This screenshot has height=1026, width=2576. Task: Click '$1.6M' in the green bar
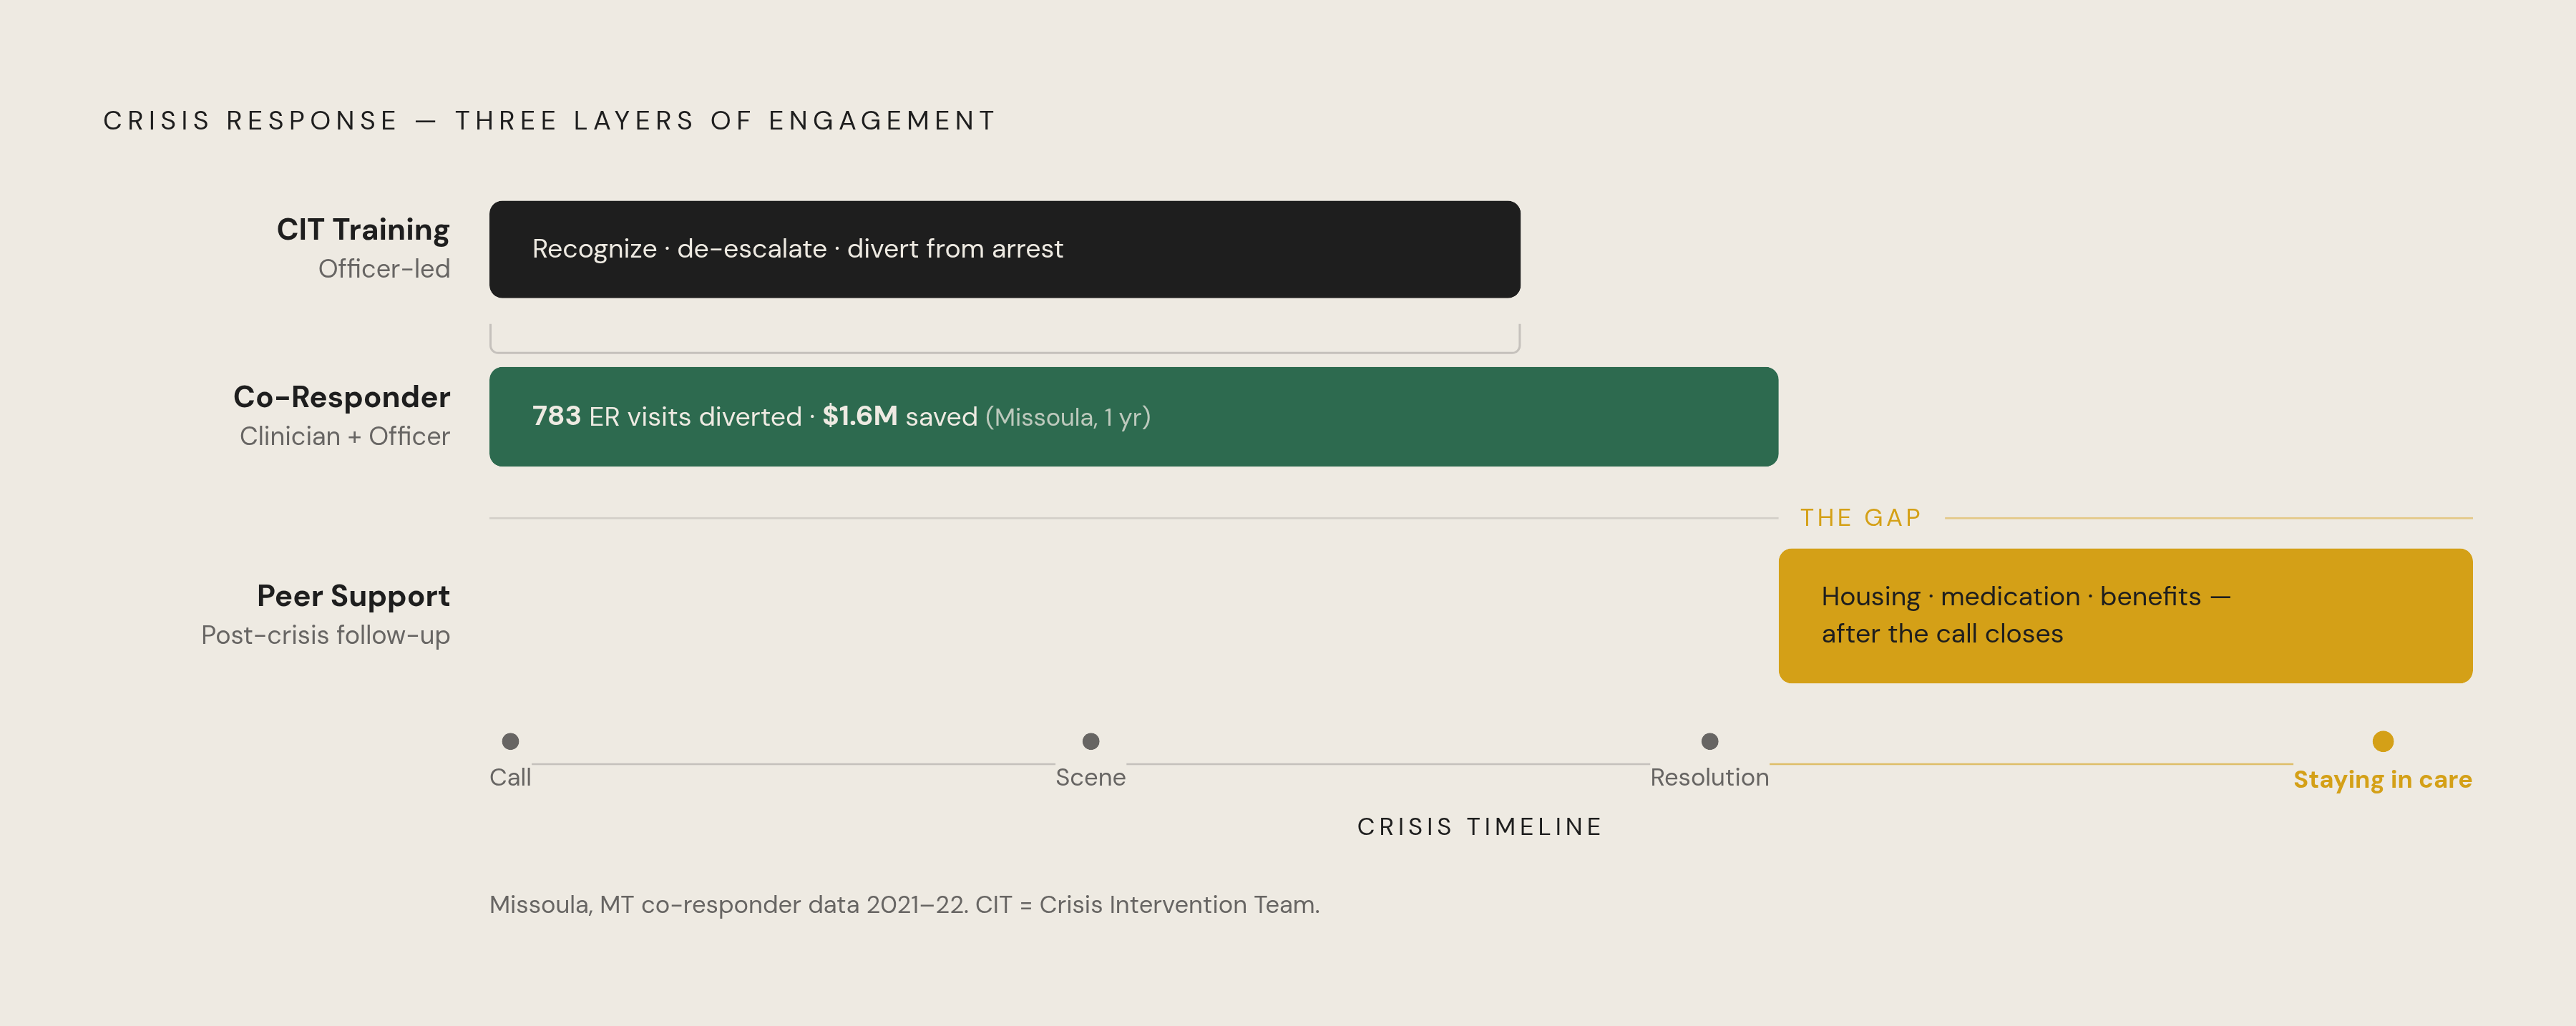click(860, 416)
